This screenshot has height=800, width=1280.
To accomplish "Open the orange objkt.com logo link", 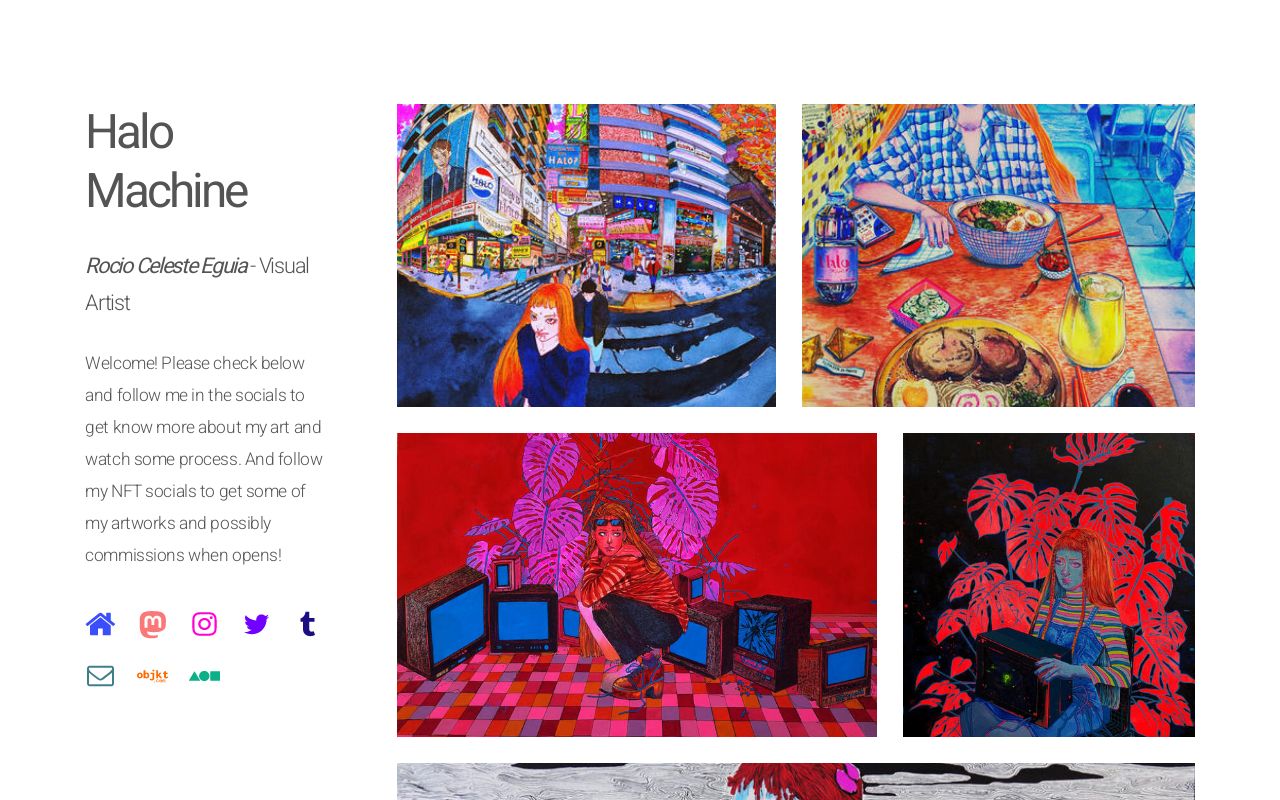I will [153, 676].
